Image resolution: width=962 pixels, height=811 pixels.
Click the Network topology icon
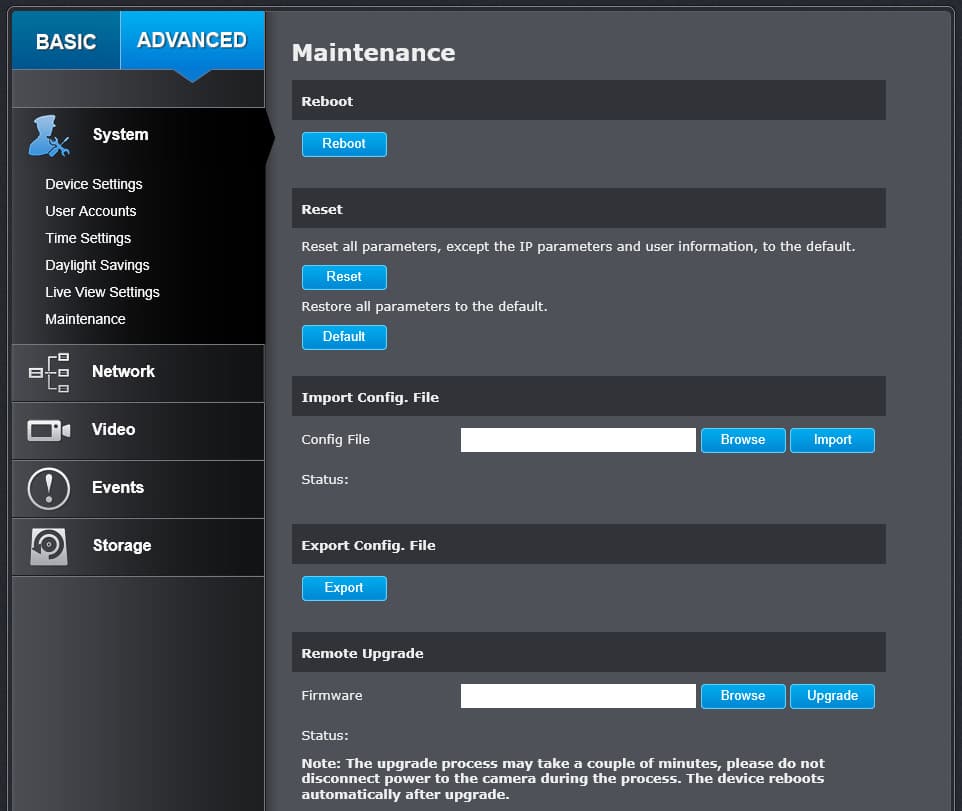point(49,372)
